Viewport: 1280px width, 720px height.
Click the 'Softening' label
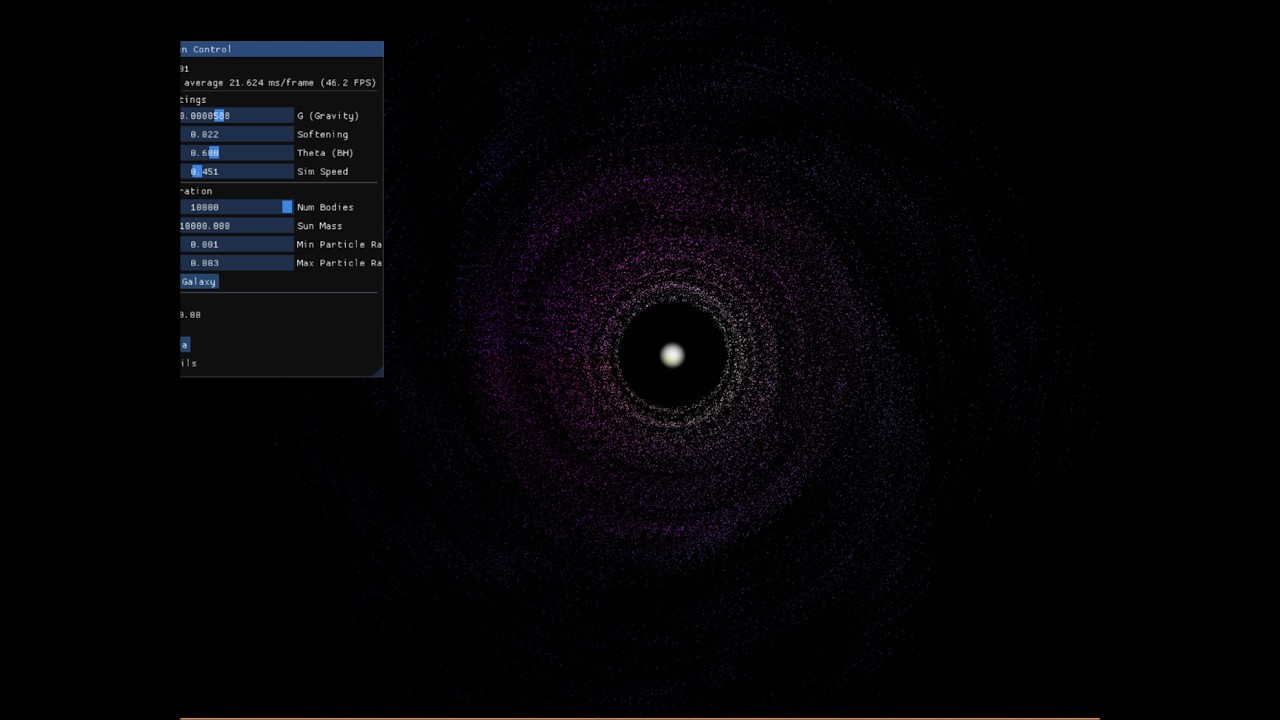click(322, 134)
